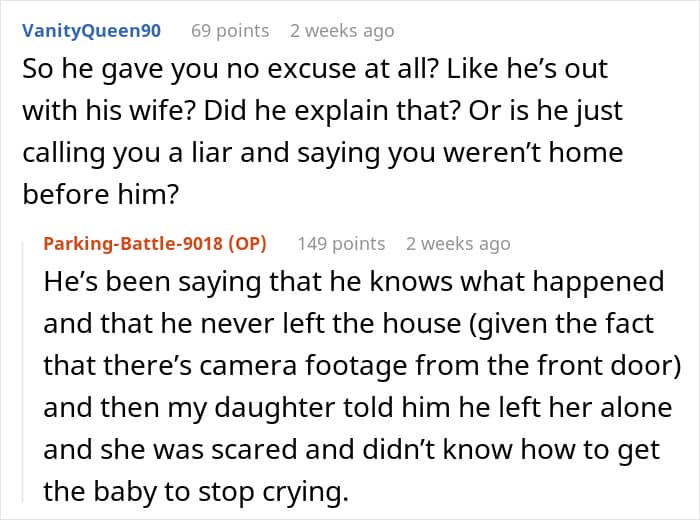700x520 pixels.
Task: Click the reply's "2 weeks ago" timestamp
Action: point(458,243)
